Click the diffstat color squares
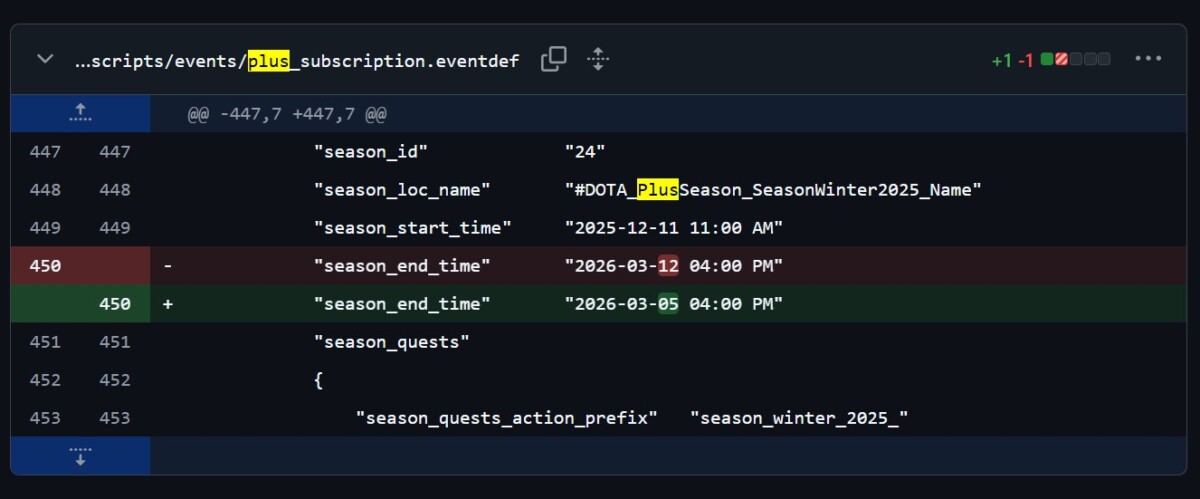Image resolution: width=1200 pixels, height=499 pixels. coord(1075,60)
